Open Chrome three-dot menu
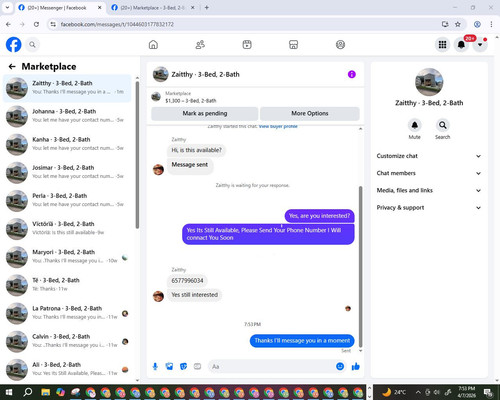This screenshot has width=500, height=400. pyautogui.click(x=491, y=24)
